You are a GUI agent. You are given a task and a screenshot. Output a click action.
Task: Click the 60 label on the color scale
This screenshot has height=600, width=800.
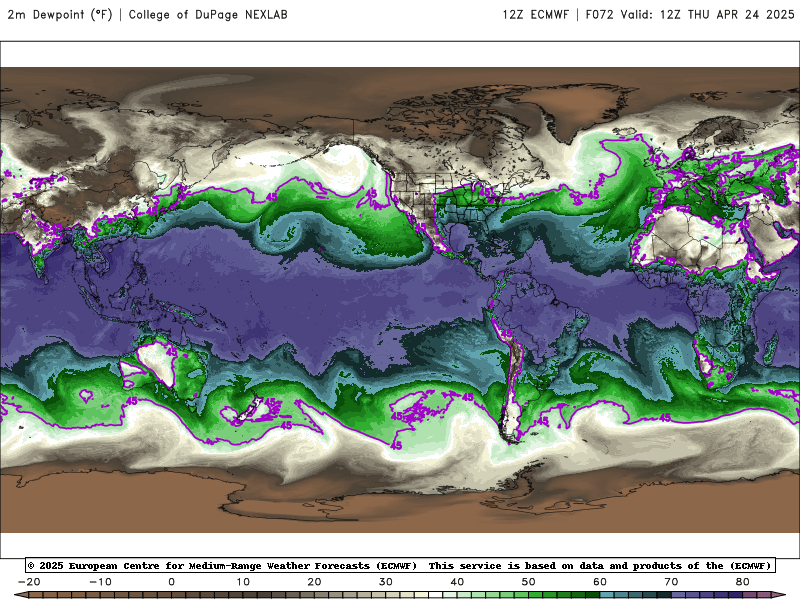tap(600, 582)
